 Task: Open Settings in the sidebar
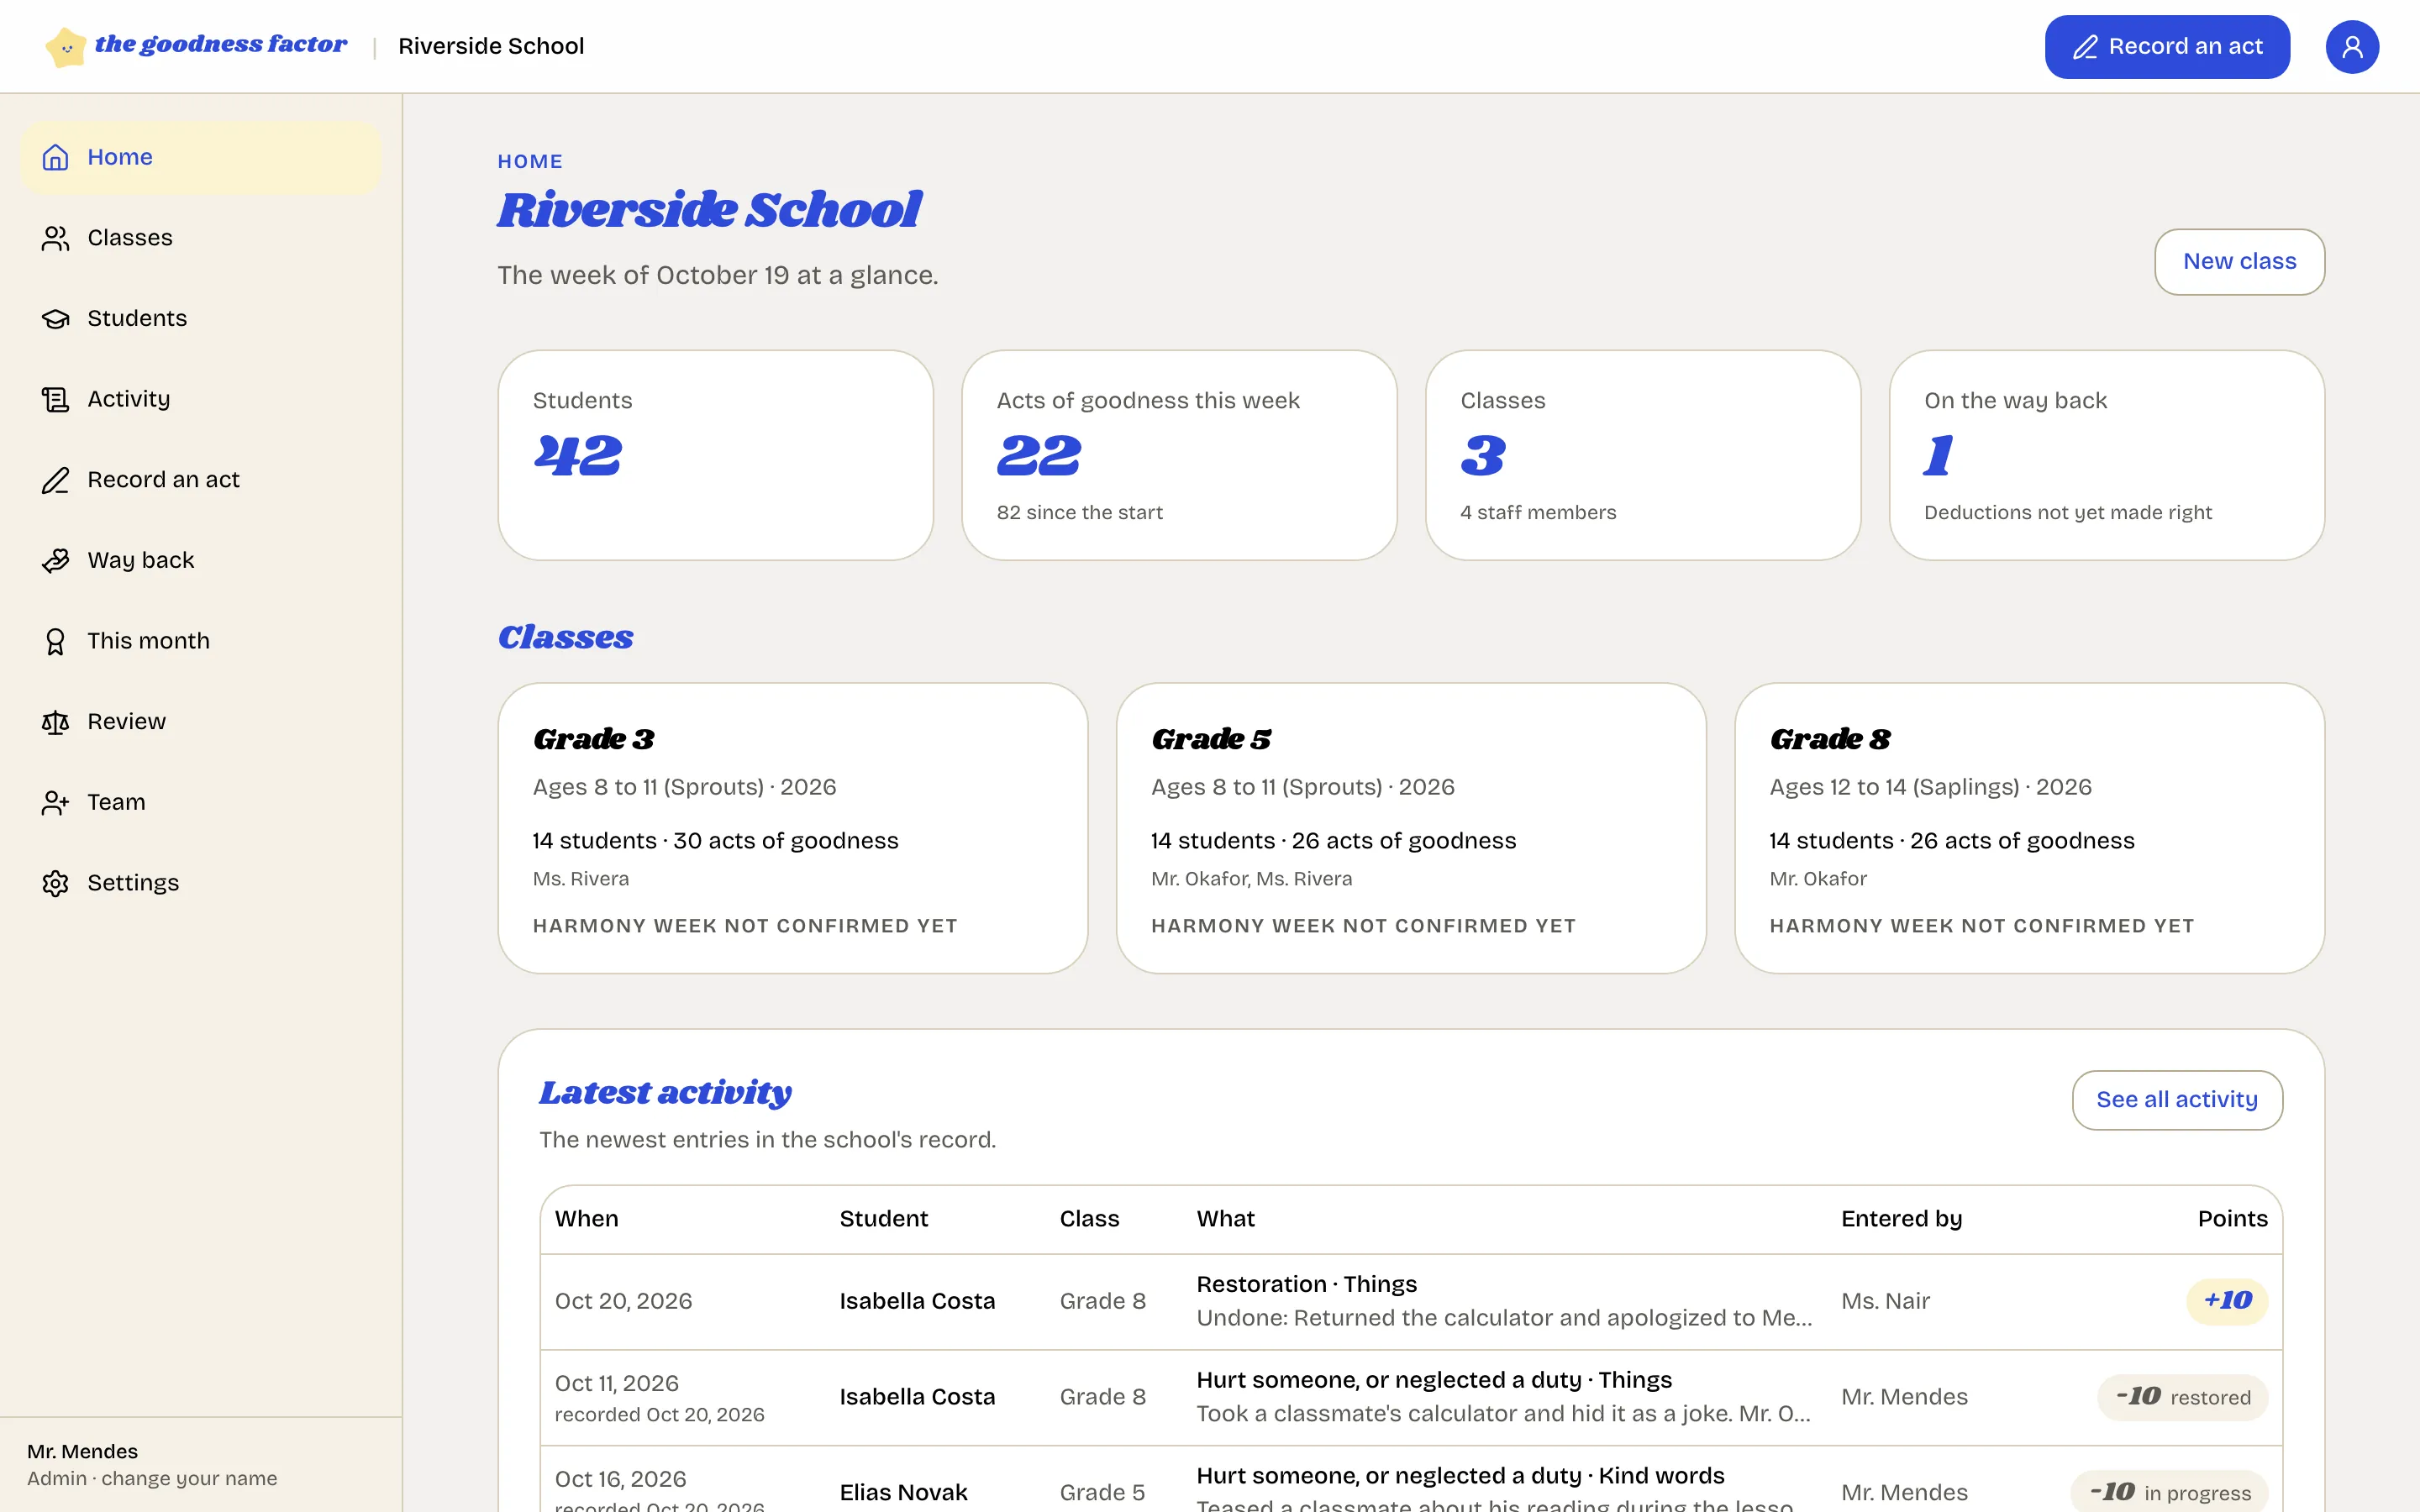(200, 883)
